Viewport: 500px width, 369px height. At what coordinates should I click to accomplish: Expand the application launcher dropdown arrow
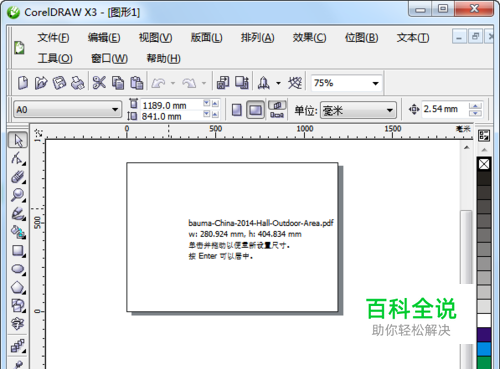278,83
